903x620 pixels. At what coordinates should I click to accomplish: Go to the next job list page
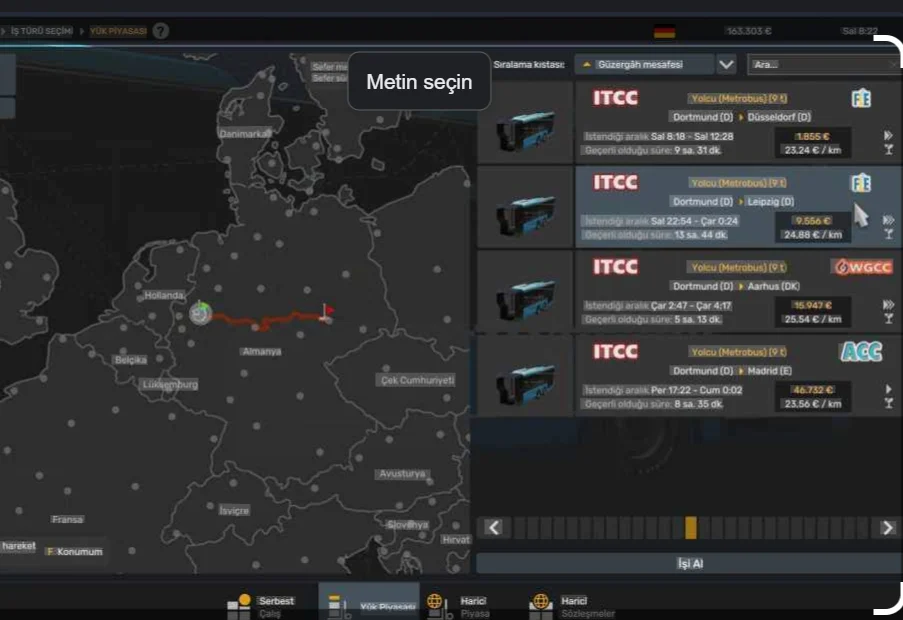tap(887, 527)
